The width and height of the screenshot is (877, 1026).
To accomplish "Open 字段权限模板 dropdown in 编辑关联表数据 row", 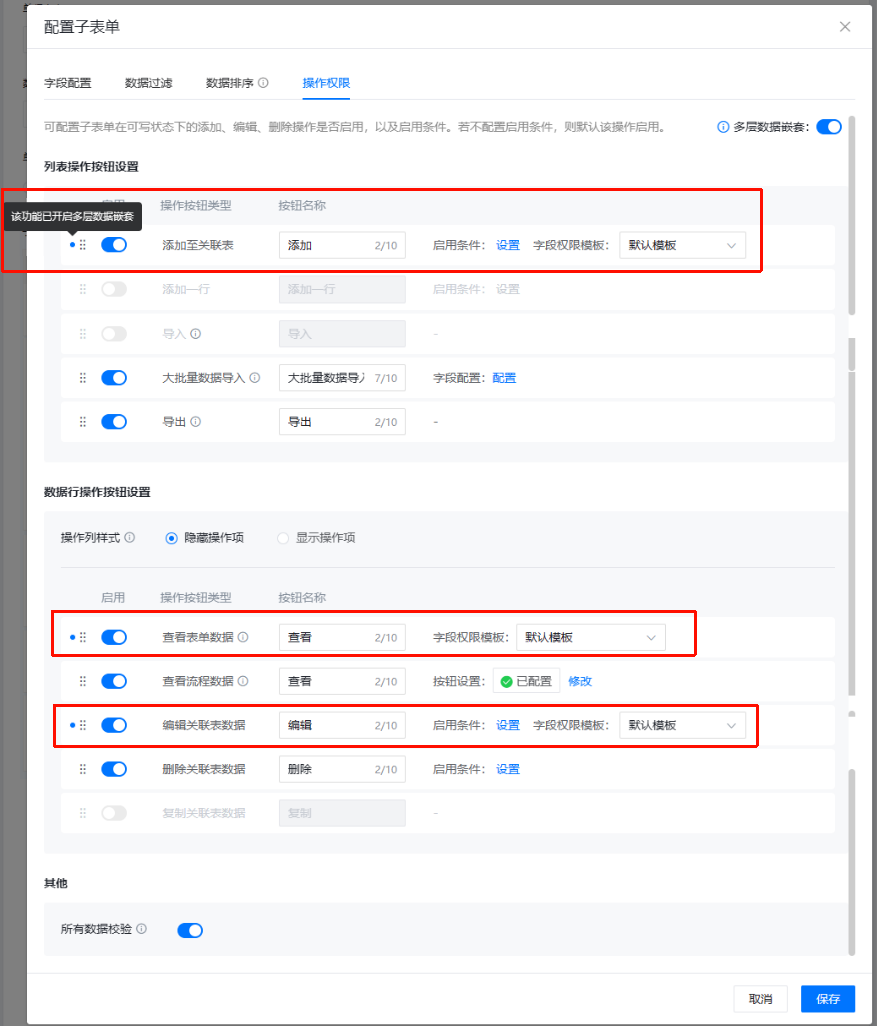I will [x=682, y=725].
